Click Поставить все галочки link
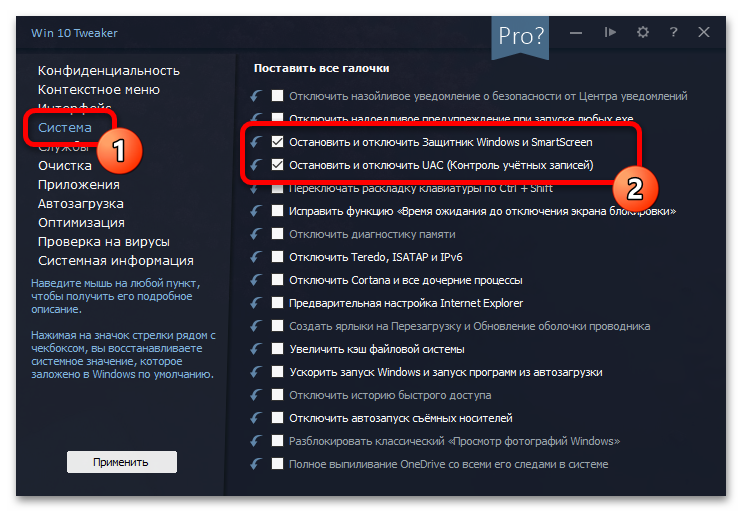Screen dimensions: 742x512 coord(322,68)
